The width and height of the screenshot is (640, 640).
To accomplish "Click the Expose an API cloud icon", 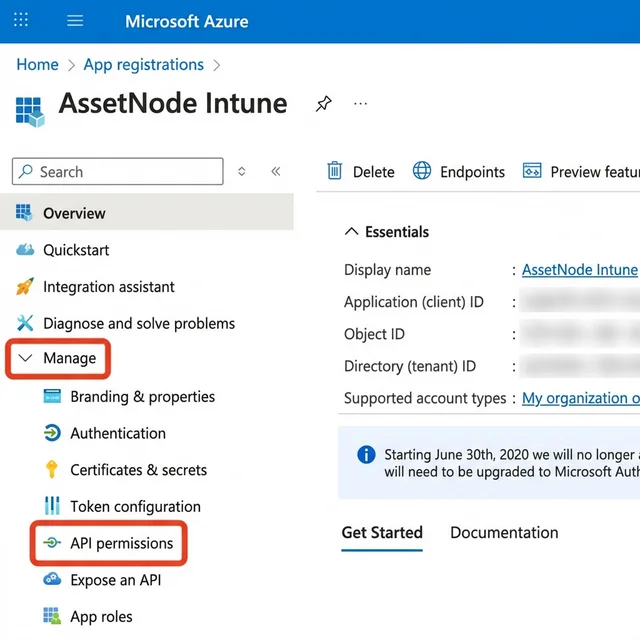I will click(x=52, y=579).
